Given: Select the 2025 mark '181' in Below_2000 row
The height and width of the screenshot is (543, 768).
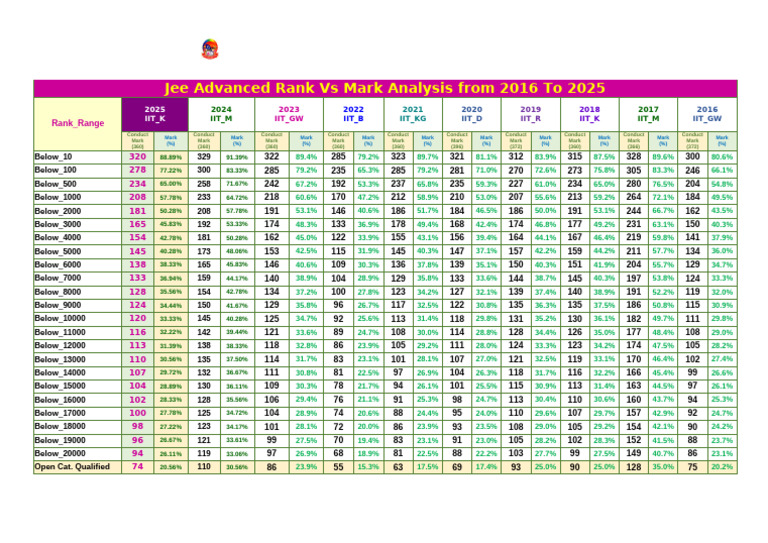Looking at the screenshot, I should click(138, 211).
